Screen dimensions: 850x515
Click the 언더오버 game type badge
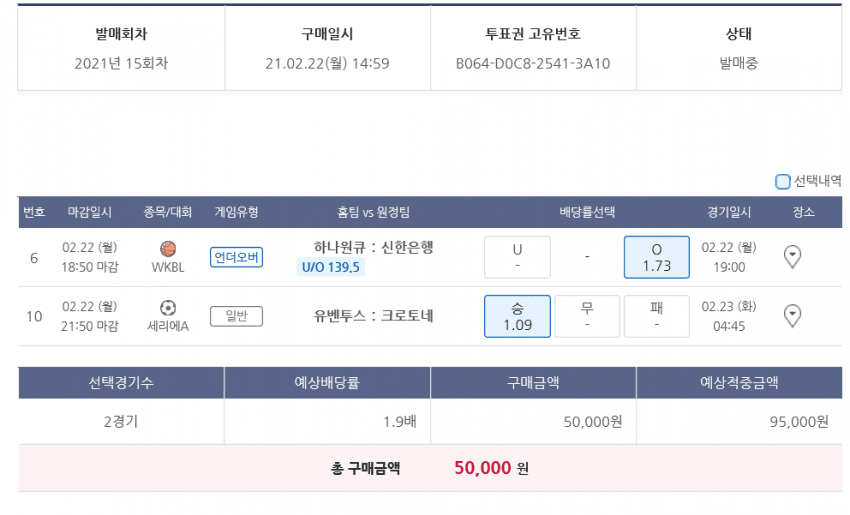coord(236,258)
